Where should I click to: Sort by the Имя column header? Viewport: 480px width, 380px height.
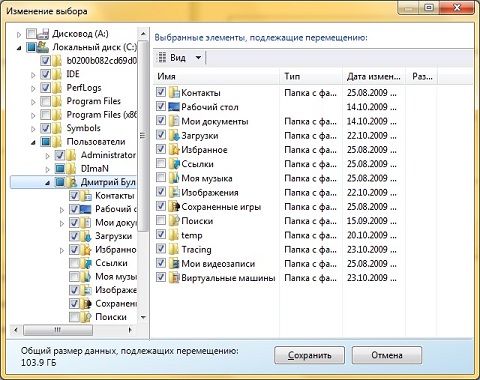coord(216,77)
